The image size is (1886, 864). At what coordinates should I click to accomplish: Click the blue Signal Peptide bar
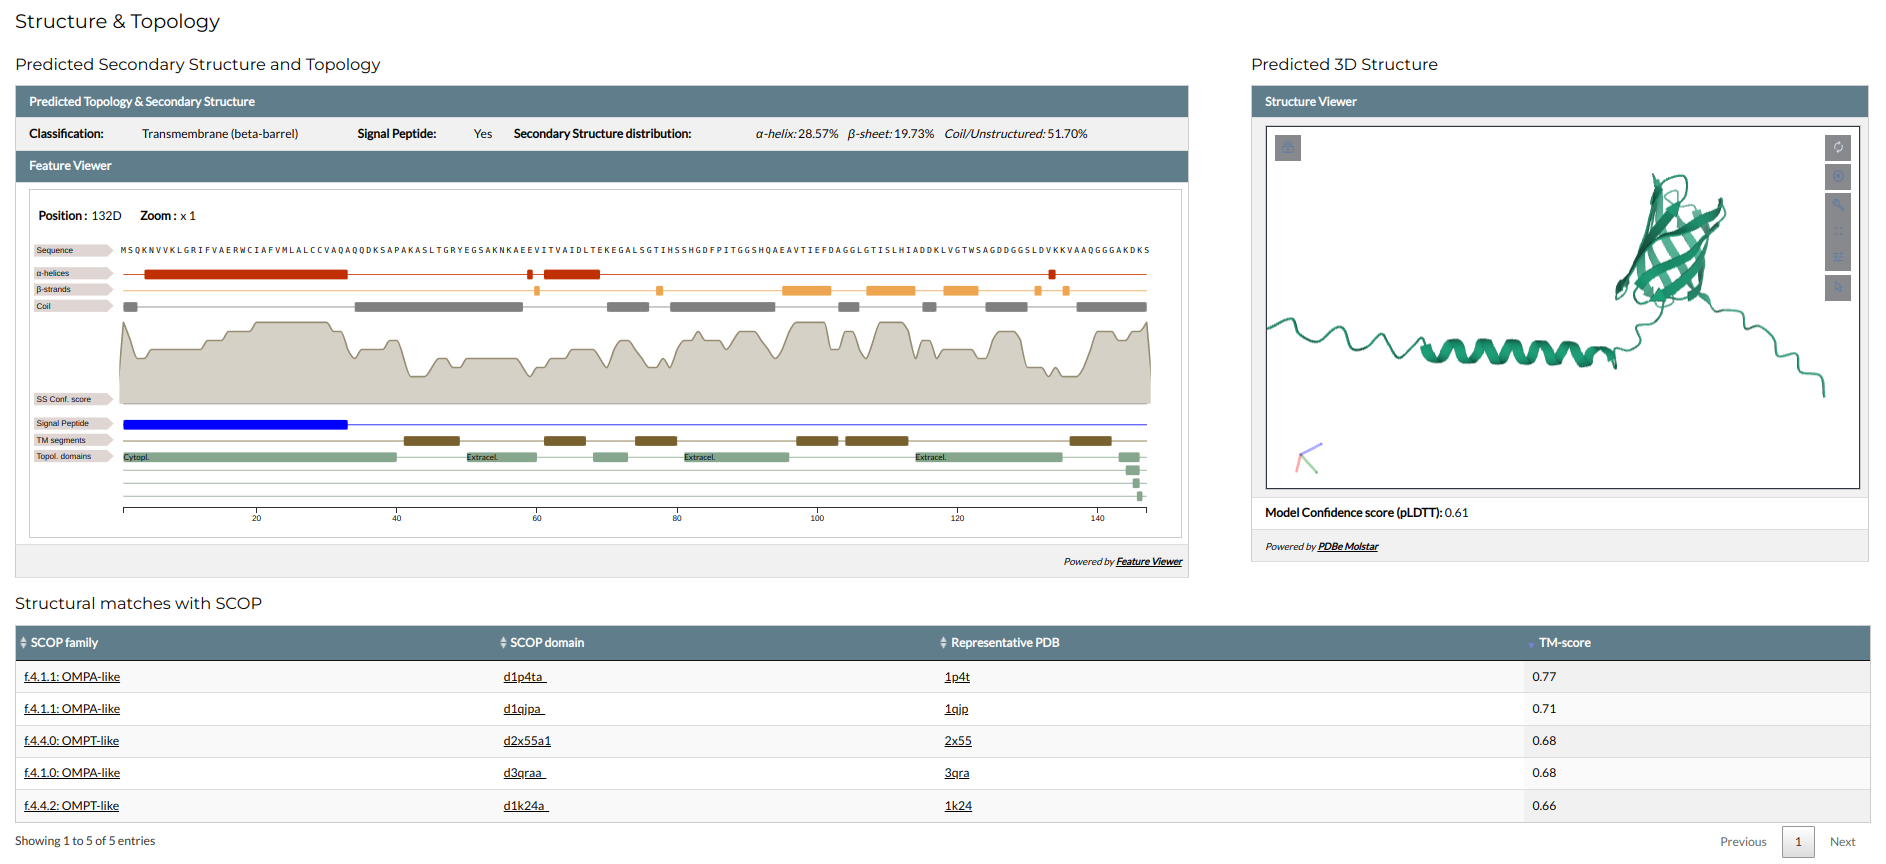click(235, 425)
